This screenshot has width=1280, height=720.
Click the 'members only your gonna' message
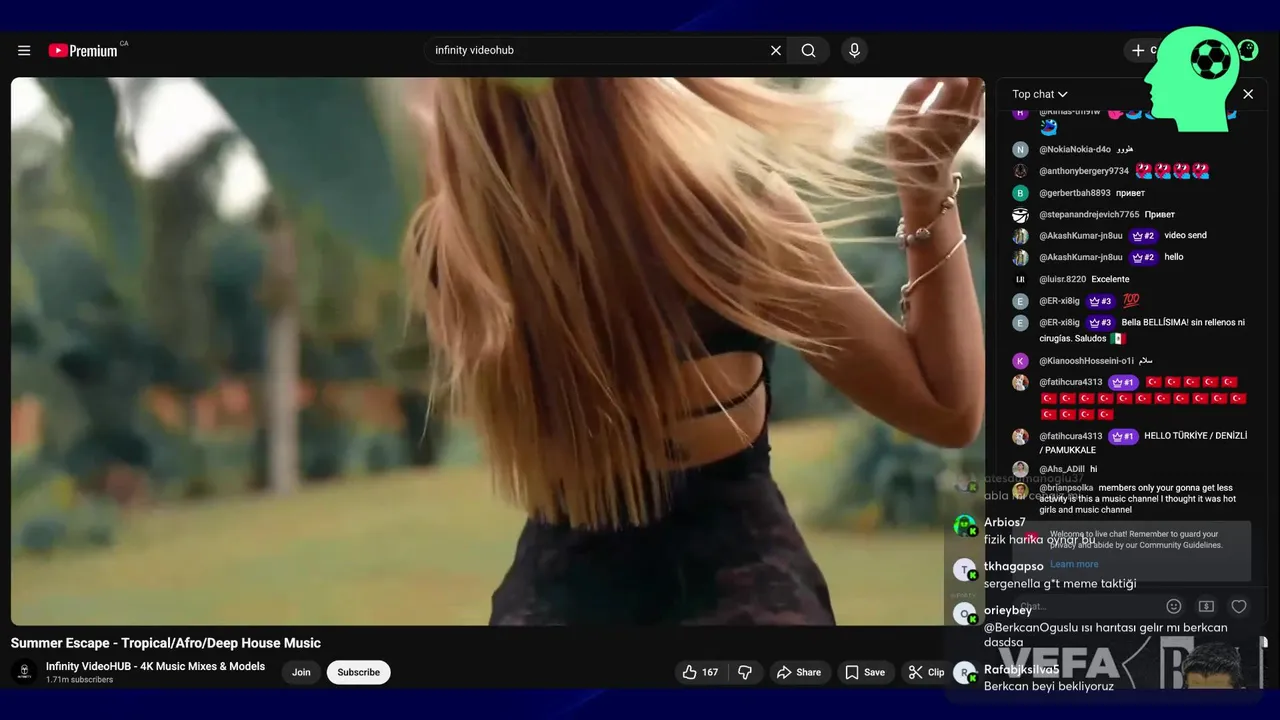1138,499
